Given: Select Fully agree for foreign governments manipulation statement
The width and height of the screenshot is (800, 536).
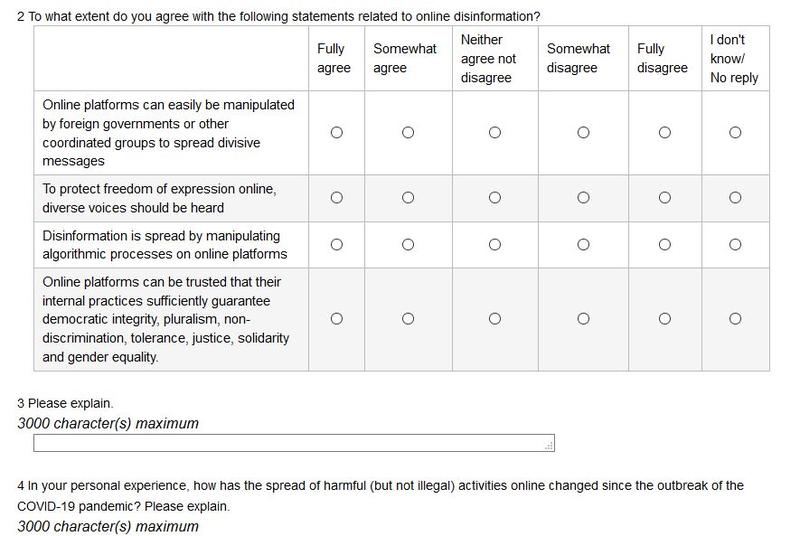Looking at the screenshot, I should click(336, 132).
